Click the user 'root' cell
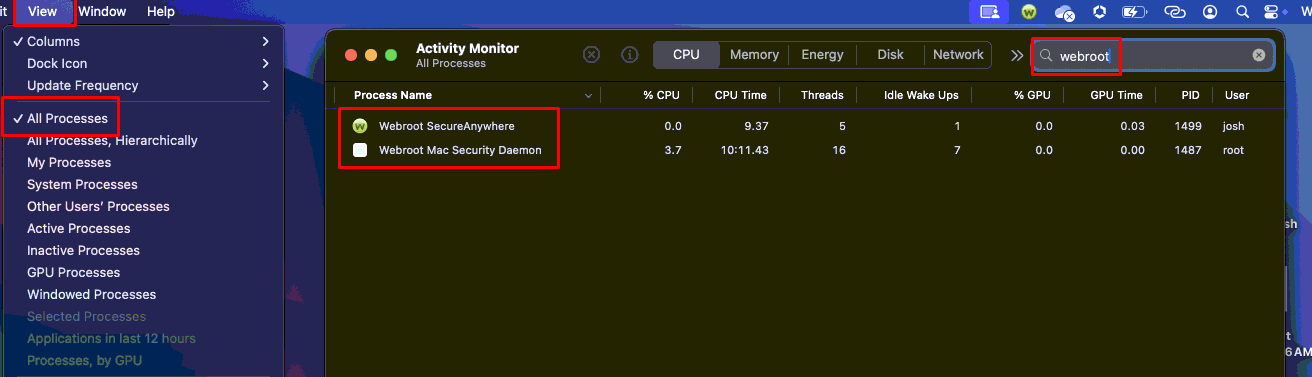The height and width of the screenshot is (377, 1312). tap(1235, 150)
